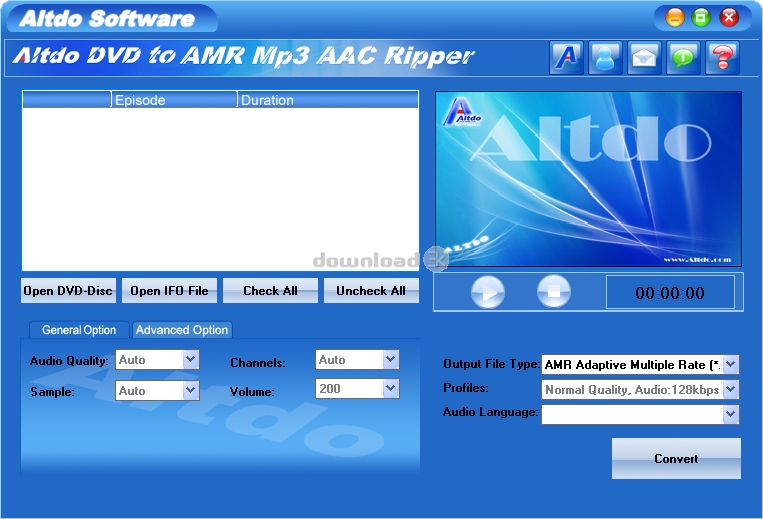The width and height of the screenshot is (763, 519).
Task: Click the blank first column header
Action: tap(67, 100)
